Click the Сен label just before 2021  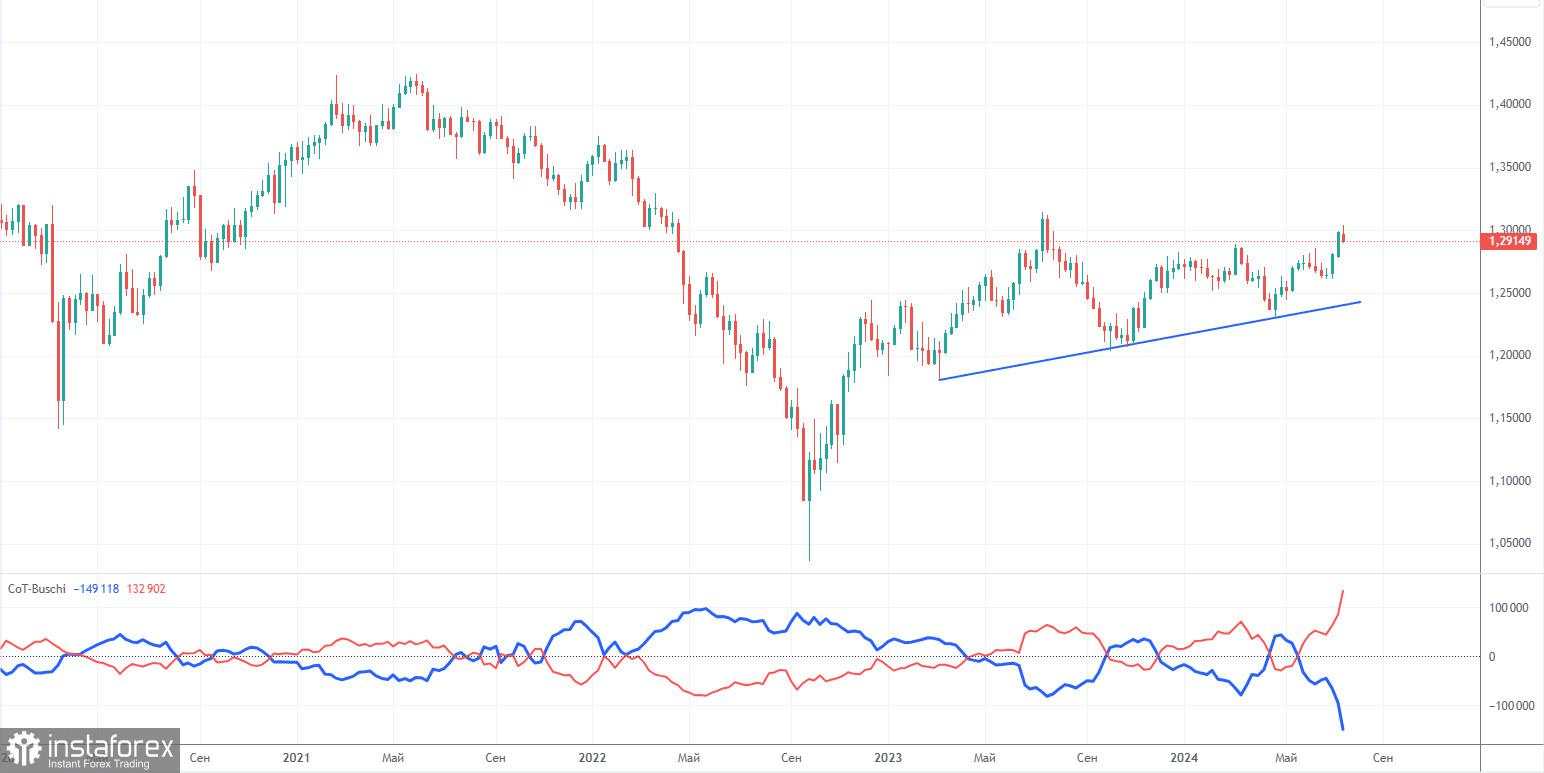[x=198, y=758]
